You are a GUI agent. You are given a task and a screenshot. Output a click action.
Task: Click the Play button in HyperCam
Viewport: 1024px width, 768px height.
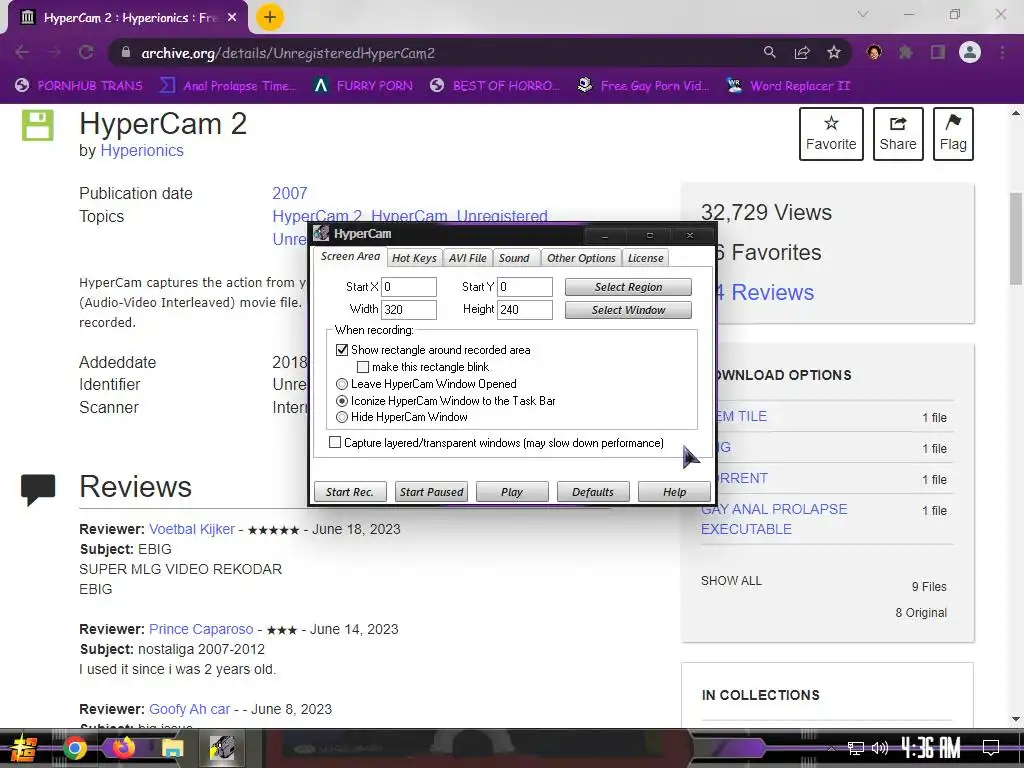tap(512, 492)
